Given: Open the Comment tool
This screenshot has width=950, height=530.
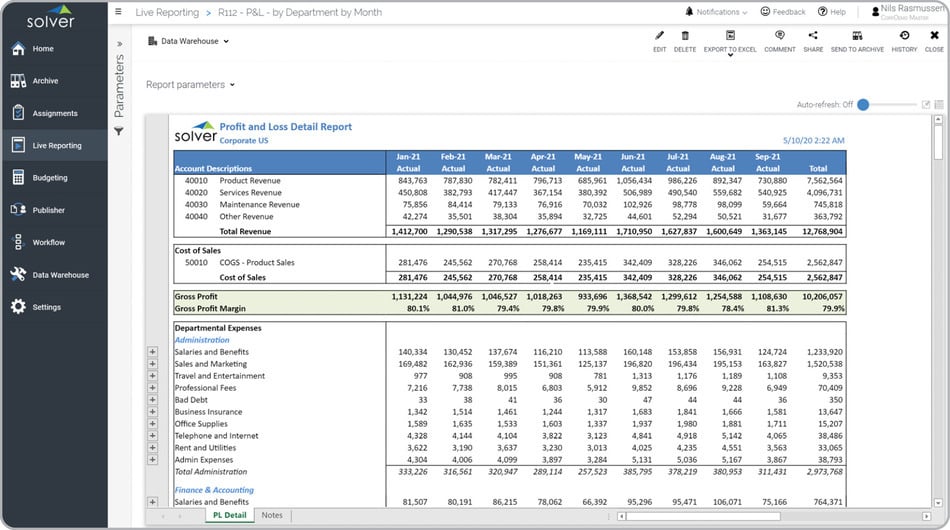Looking at the screenshot, I should (x=779, y=36).
